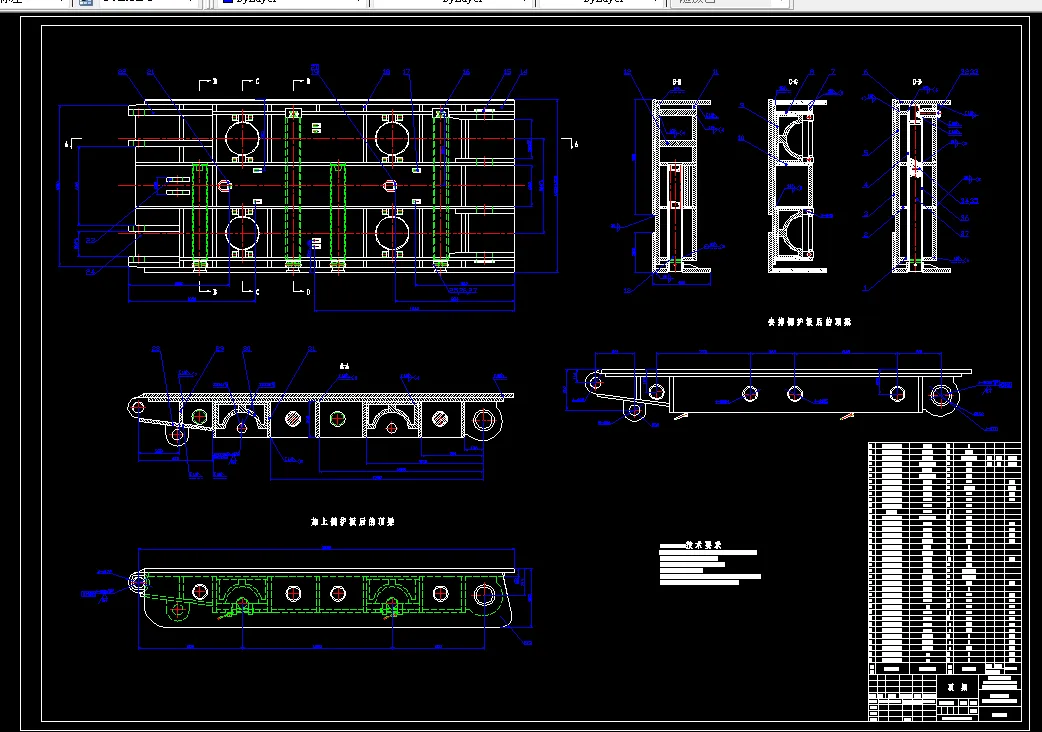Select callout number 18 on plan view
1042x732 pixels.
pyautogui.click(x=386, y=72)
